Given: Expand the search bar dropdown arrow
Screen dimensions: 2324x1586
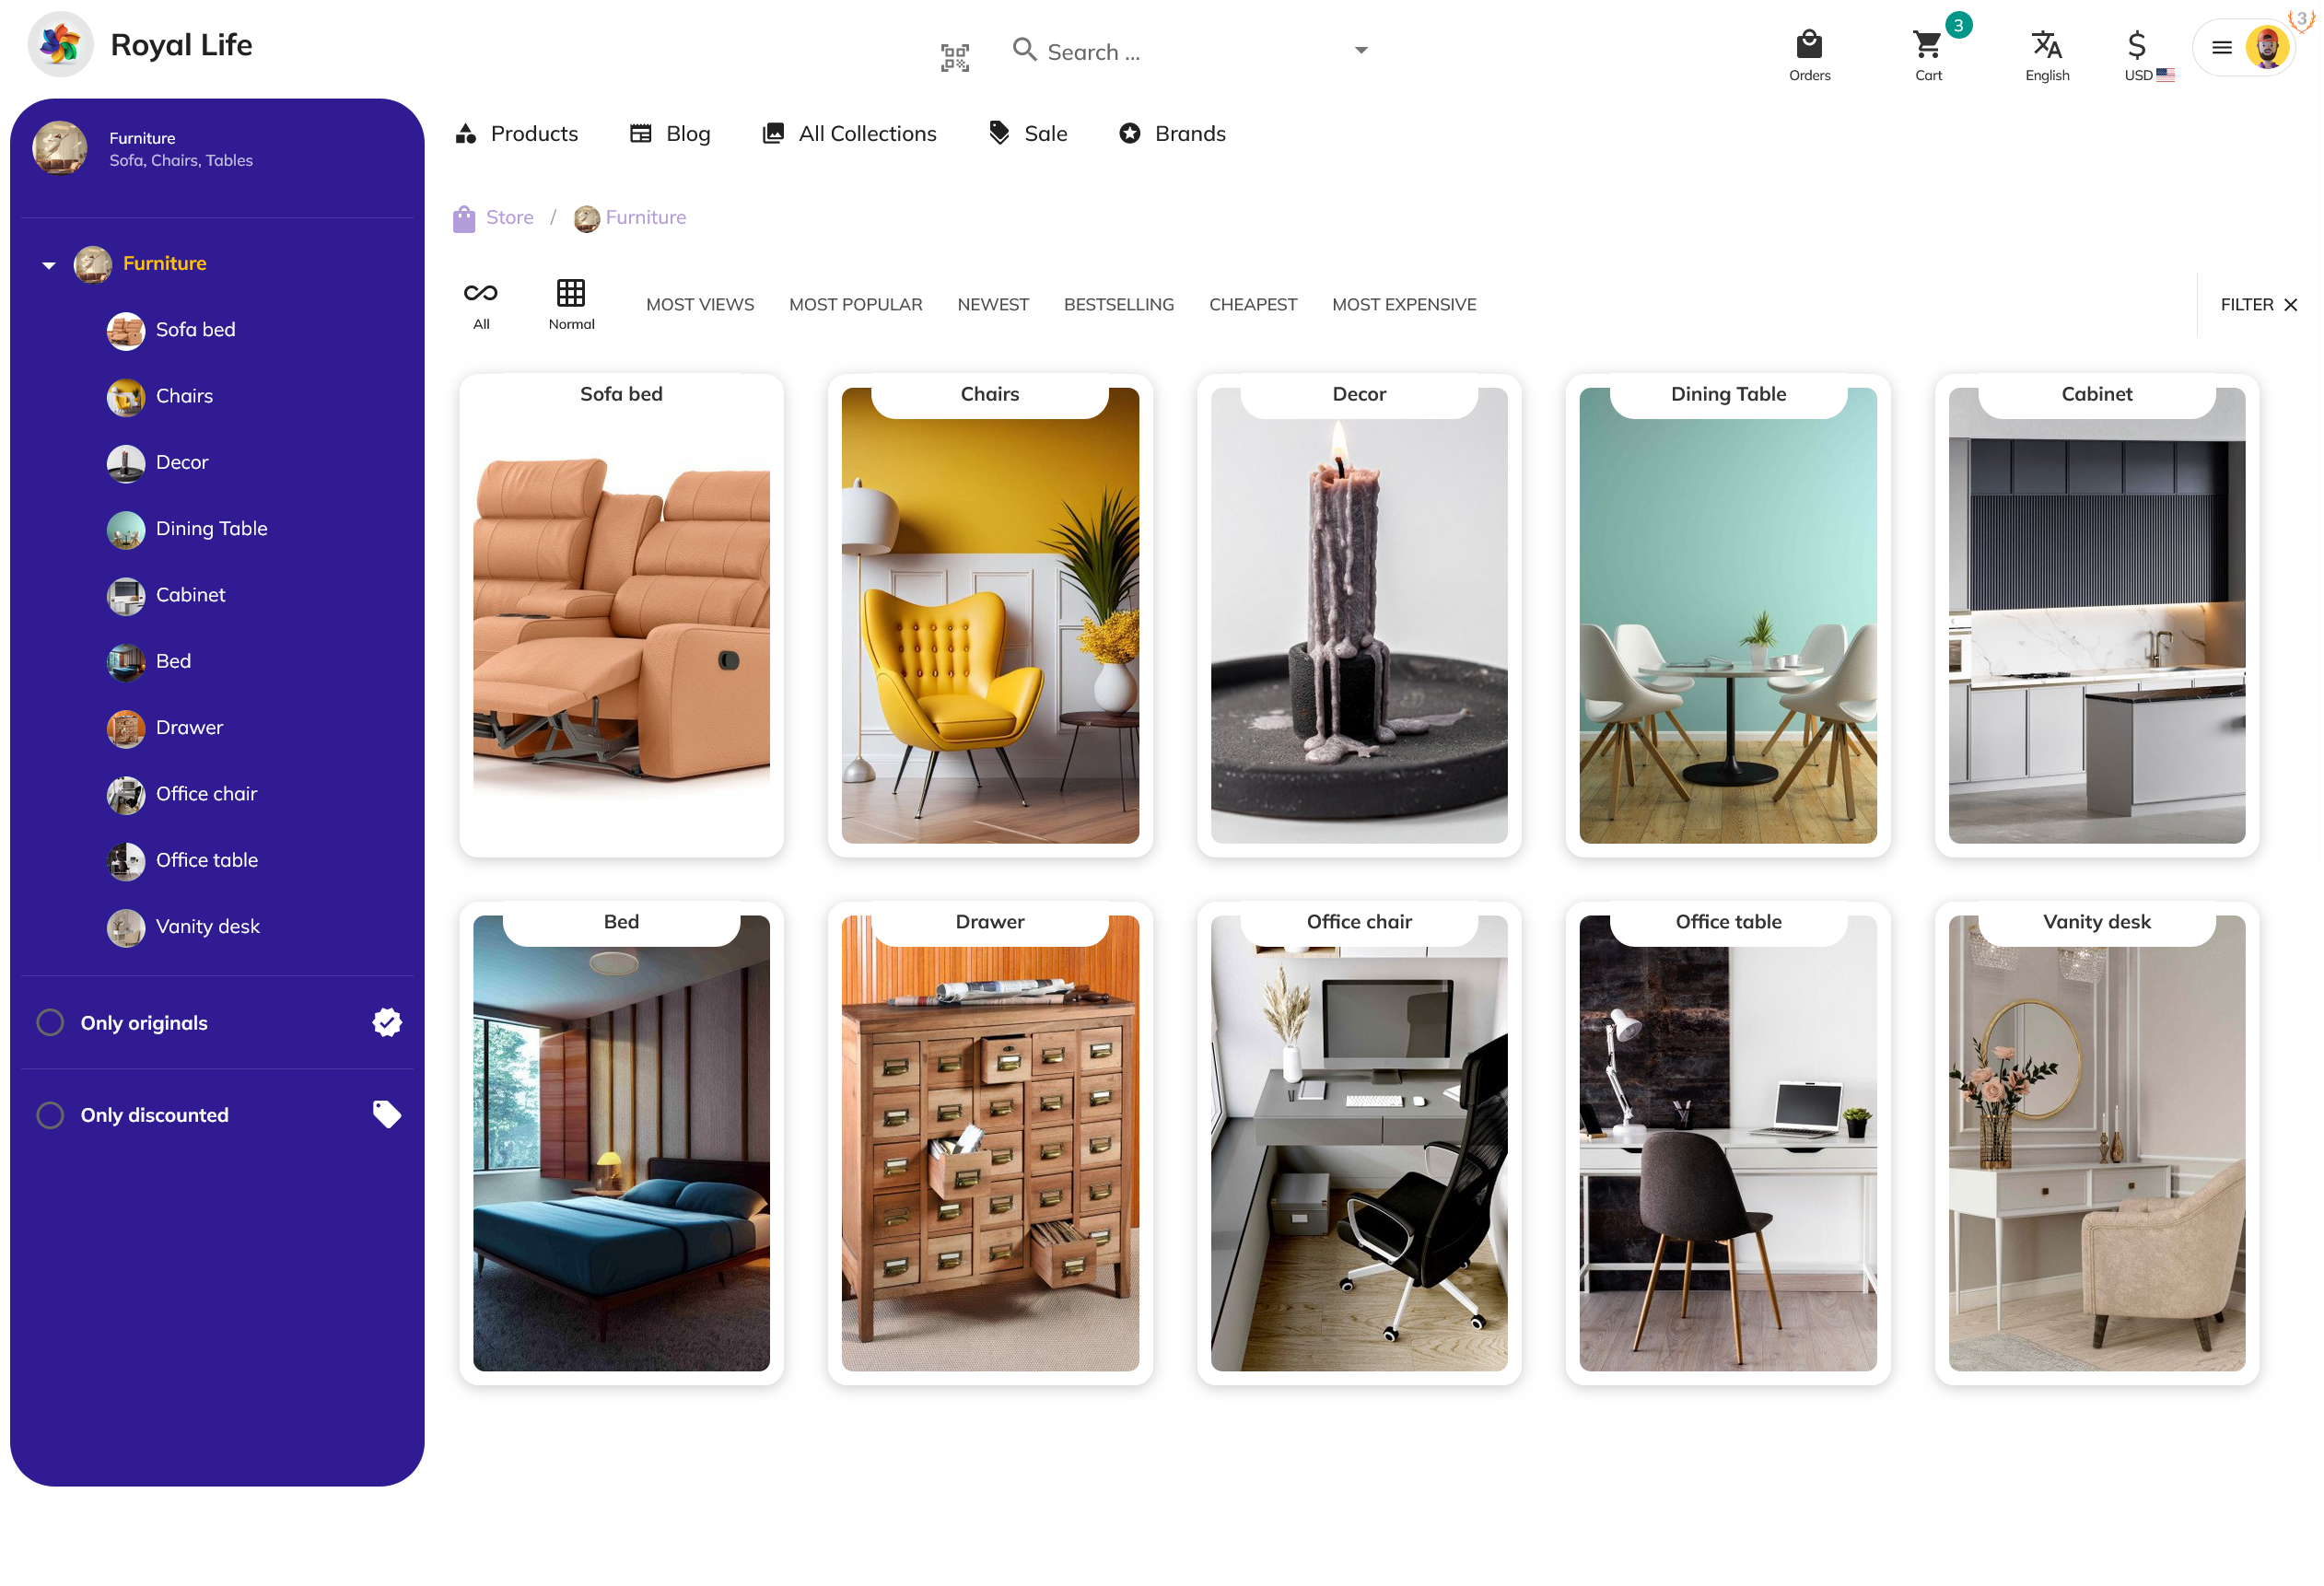Looking at the screenshot, I should (x=1360, y=50).
